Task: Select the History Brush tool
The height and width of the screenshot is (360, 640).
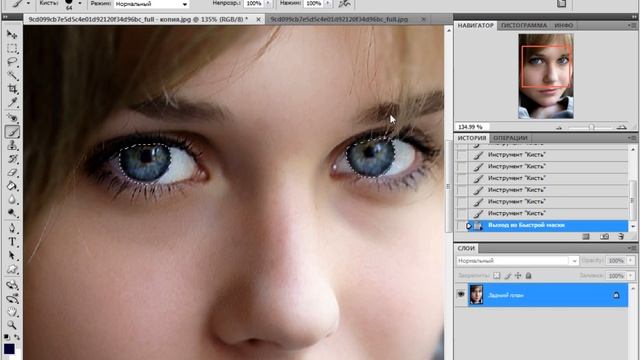Action: pyautogui.click(x=12, y=159)
